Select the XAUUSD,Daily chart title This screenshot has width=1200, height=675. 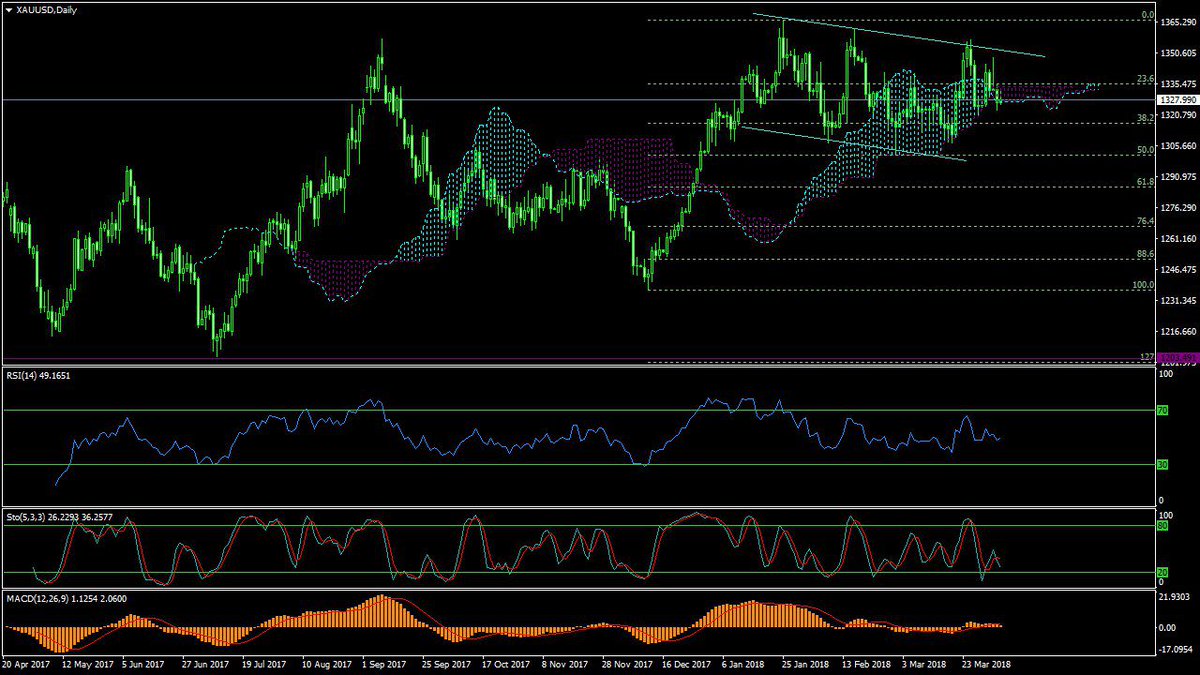(x=47, y=9)
